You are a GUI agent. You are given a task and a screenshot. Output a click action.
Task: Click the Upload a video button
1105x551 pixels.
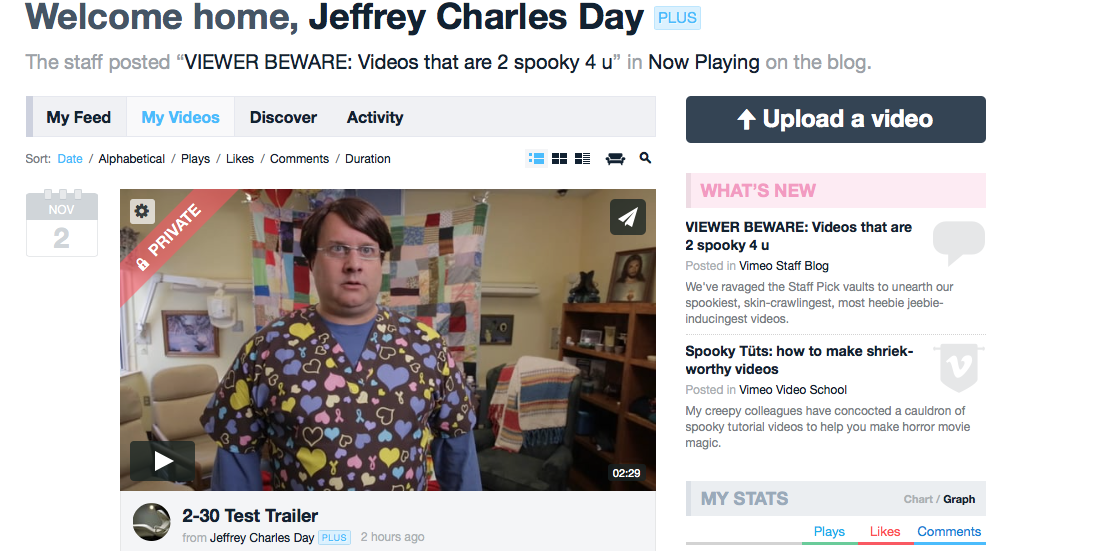click(x=836, y=119)
